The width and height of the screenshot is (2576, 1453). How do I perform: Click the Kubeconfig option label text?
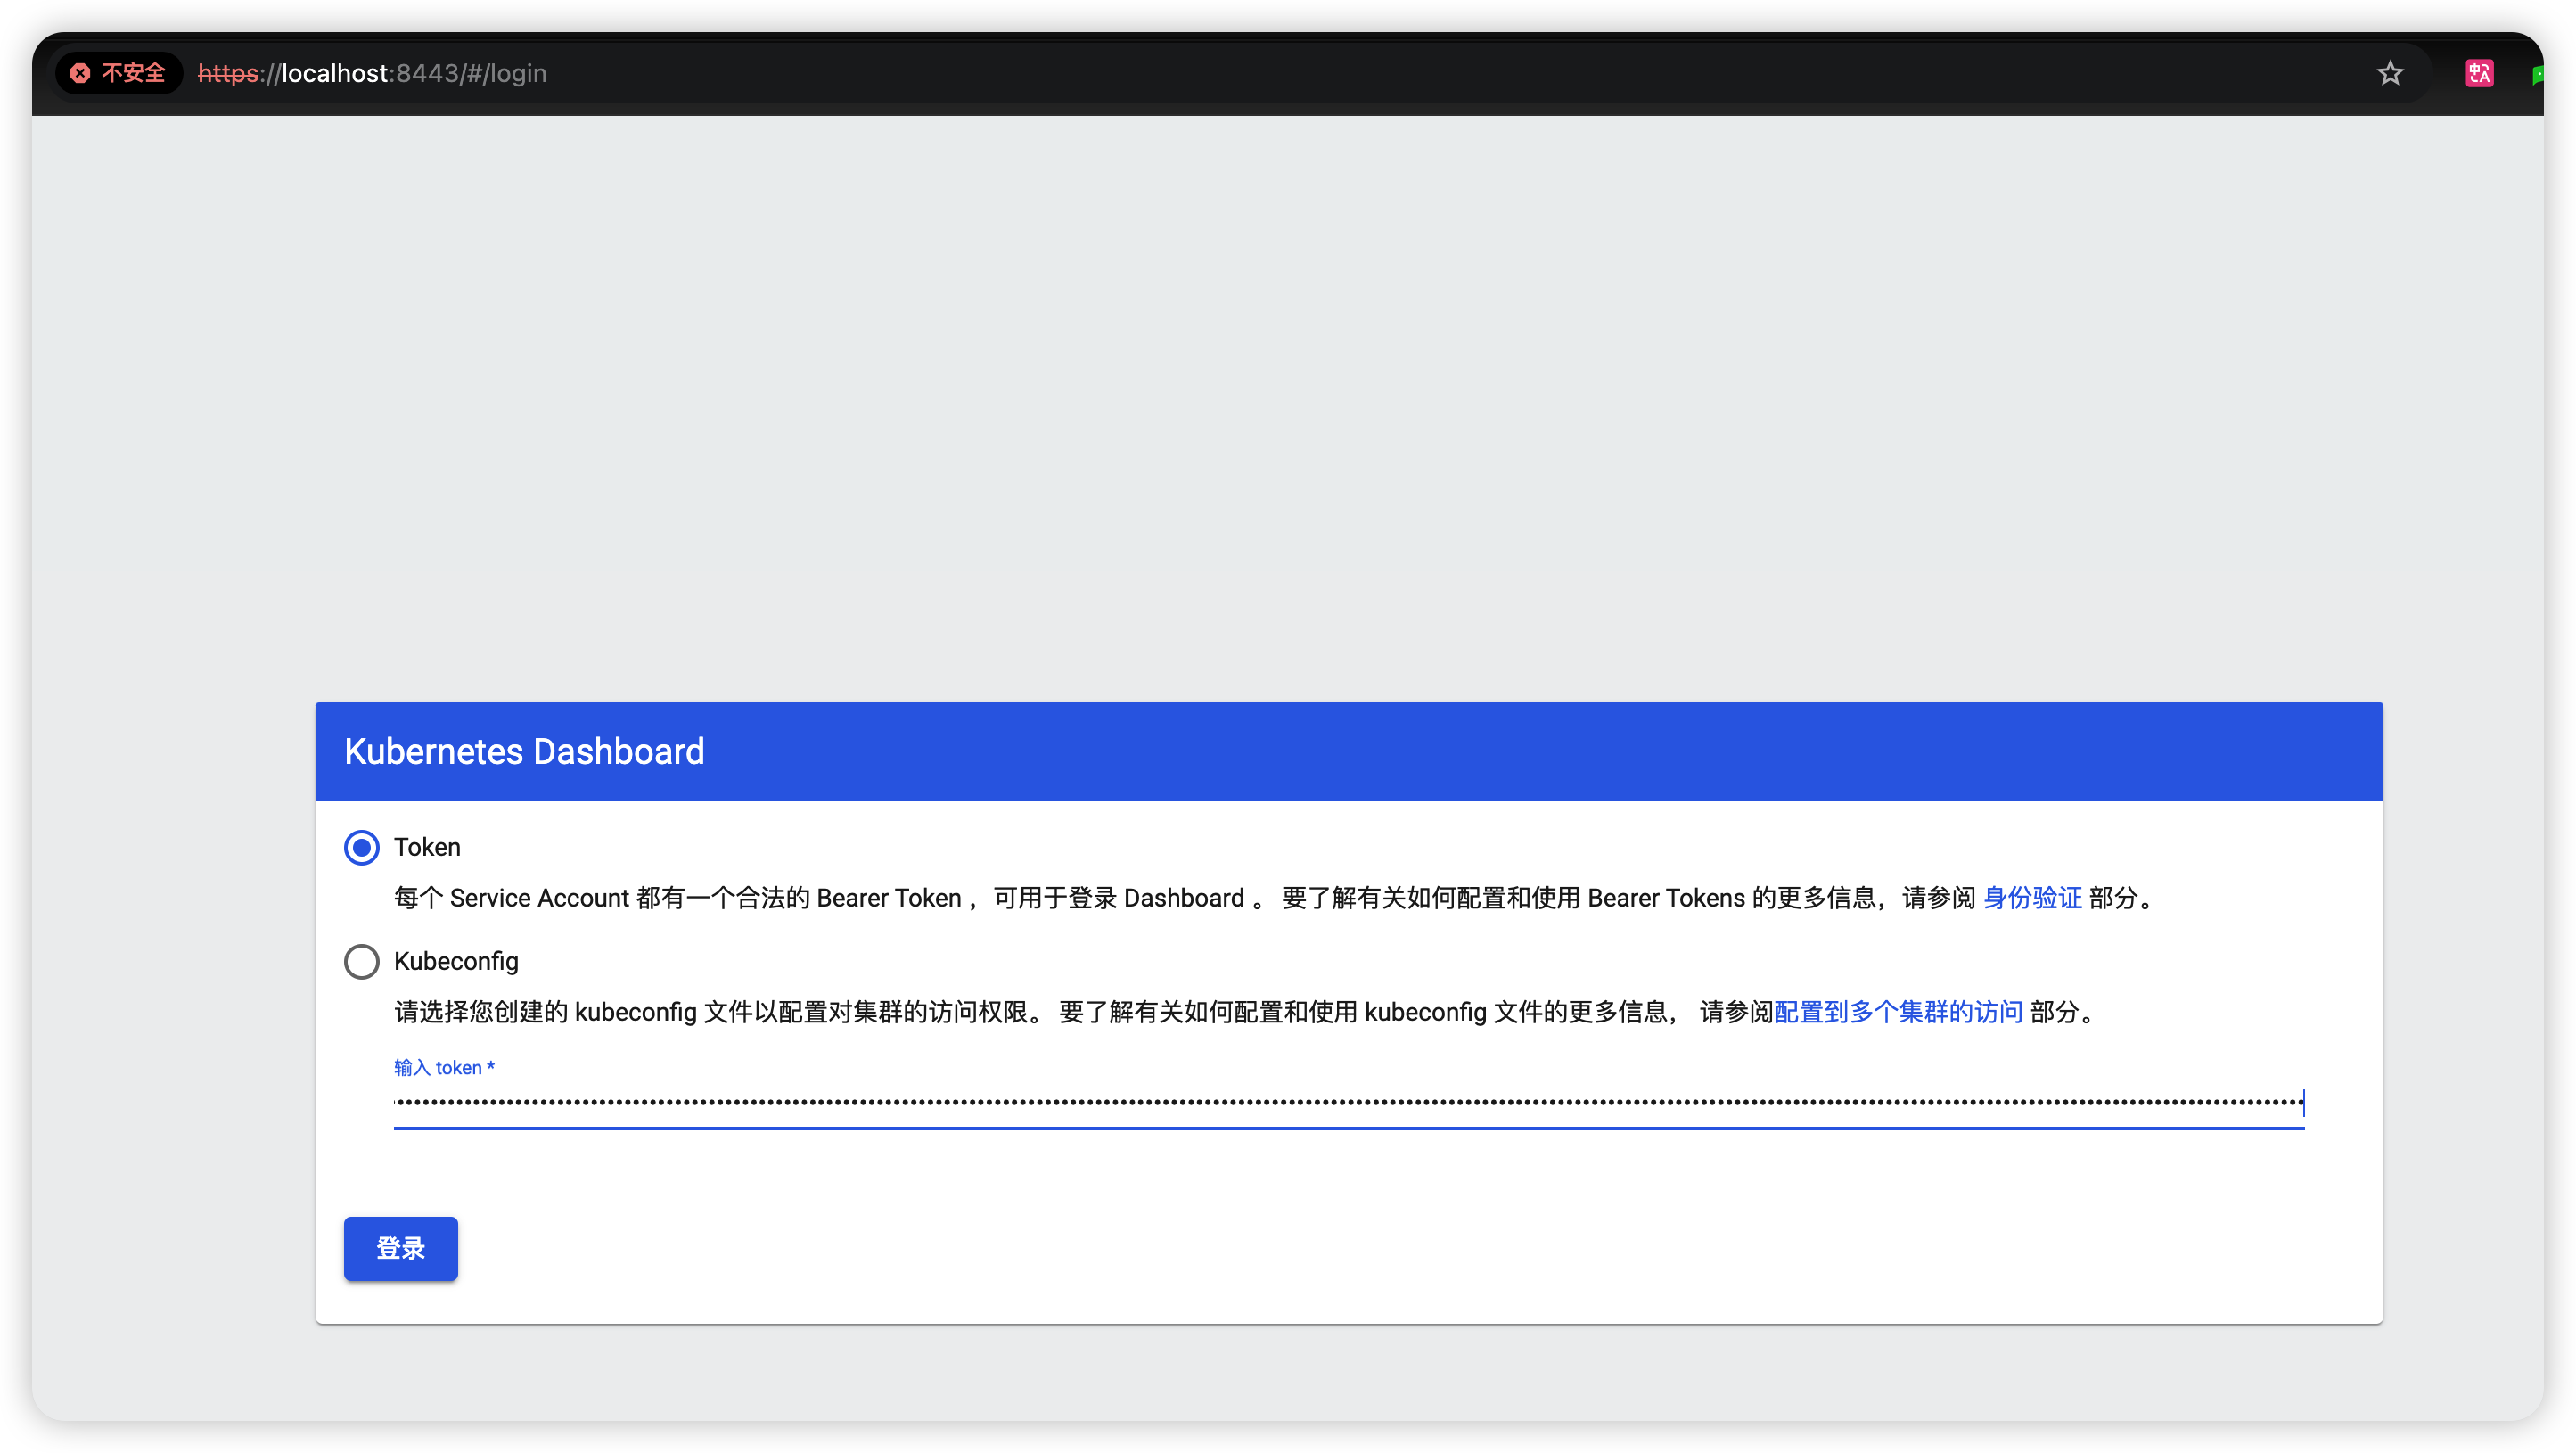(456, 961)
